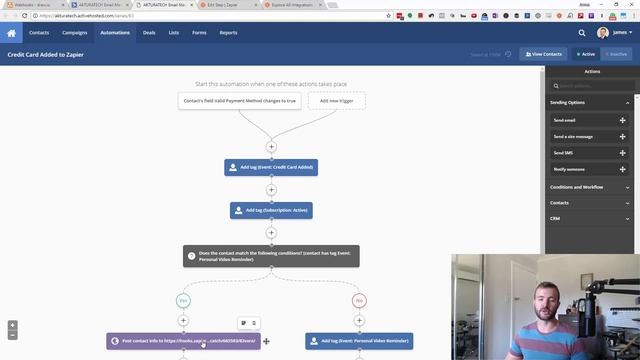Collapse the Sending Options section

589,102
